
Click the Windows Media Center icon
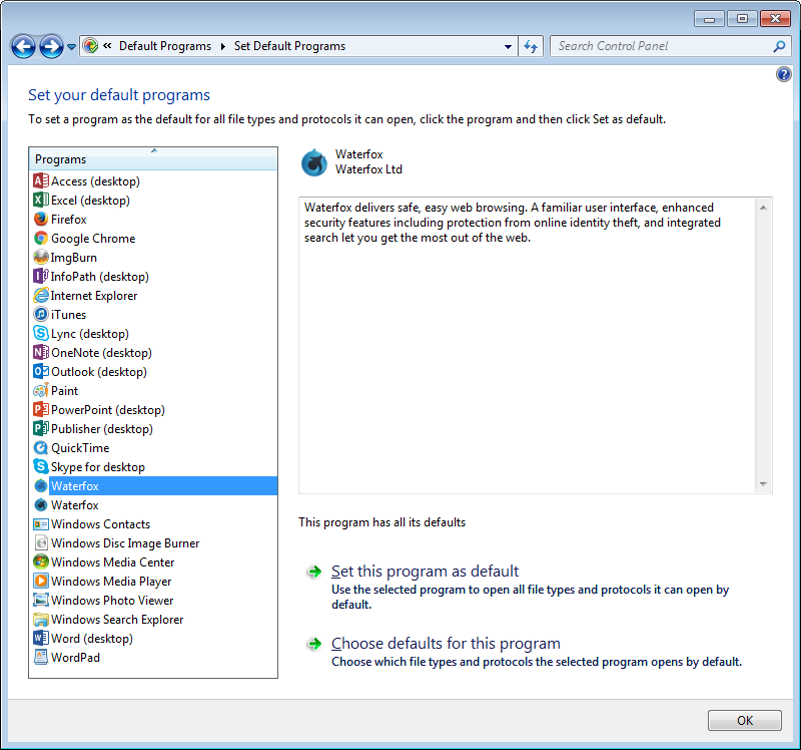pyautogui.click(x=41, y=562)
